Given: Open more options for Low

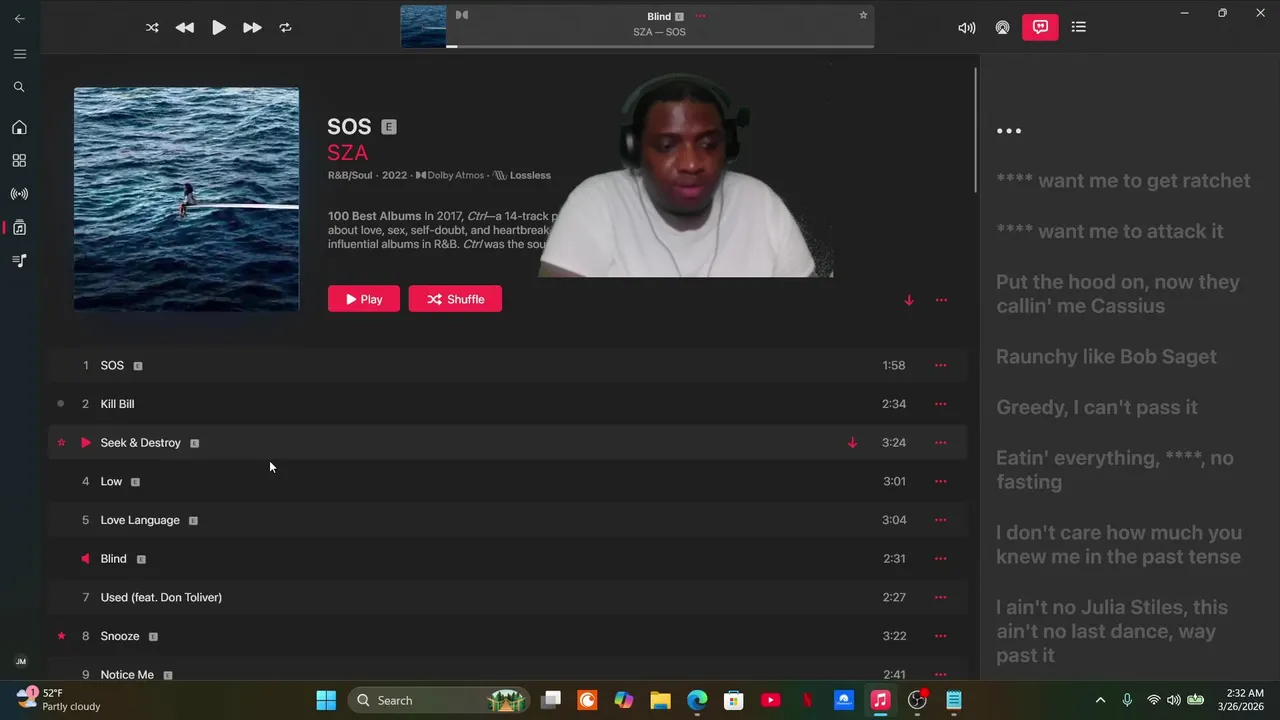Looking at the screenshot, I should [x=940, y=482].
